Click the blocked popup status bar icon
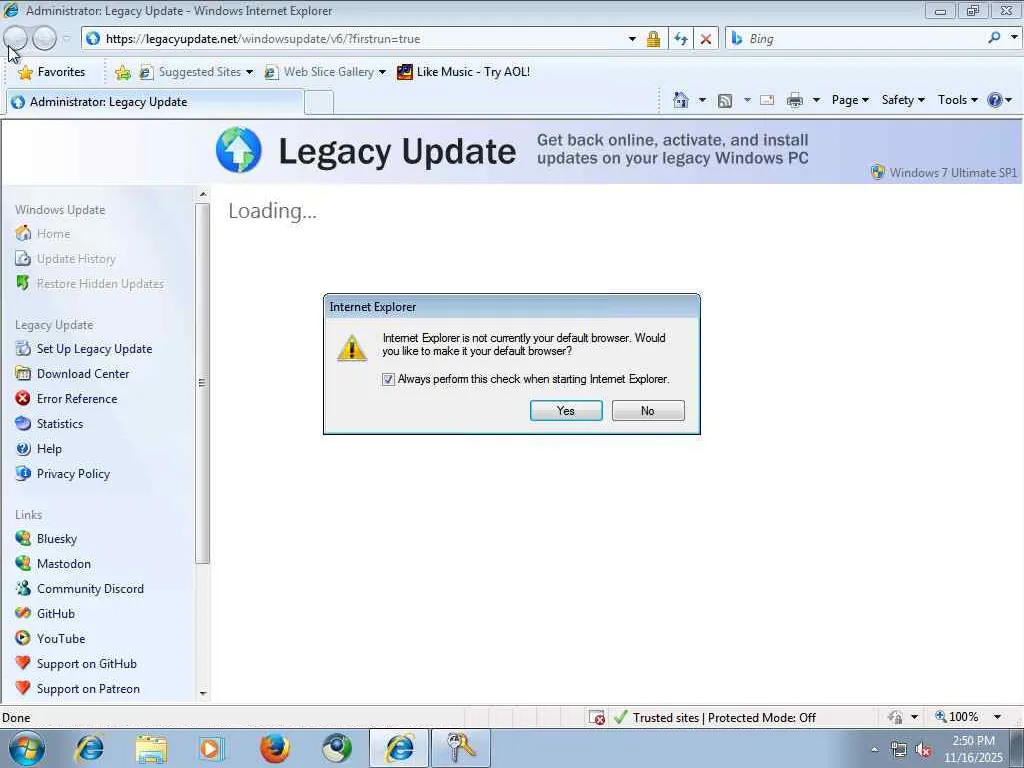Viewport: 1024px width, 768px height. [x=596, y=717]
